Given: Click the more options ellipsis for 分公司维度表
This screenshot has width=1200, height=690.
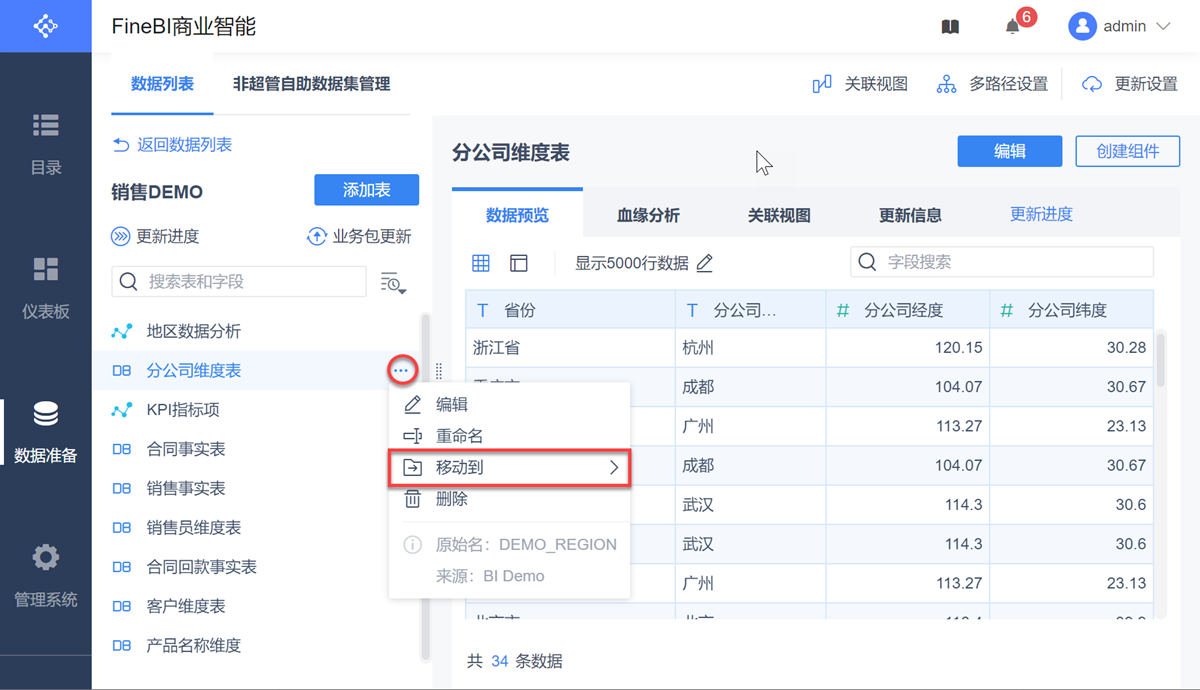Looking at the screenshot, I should tap(401, 371).
